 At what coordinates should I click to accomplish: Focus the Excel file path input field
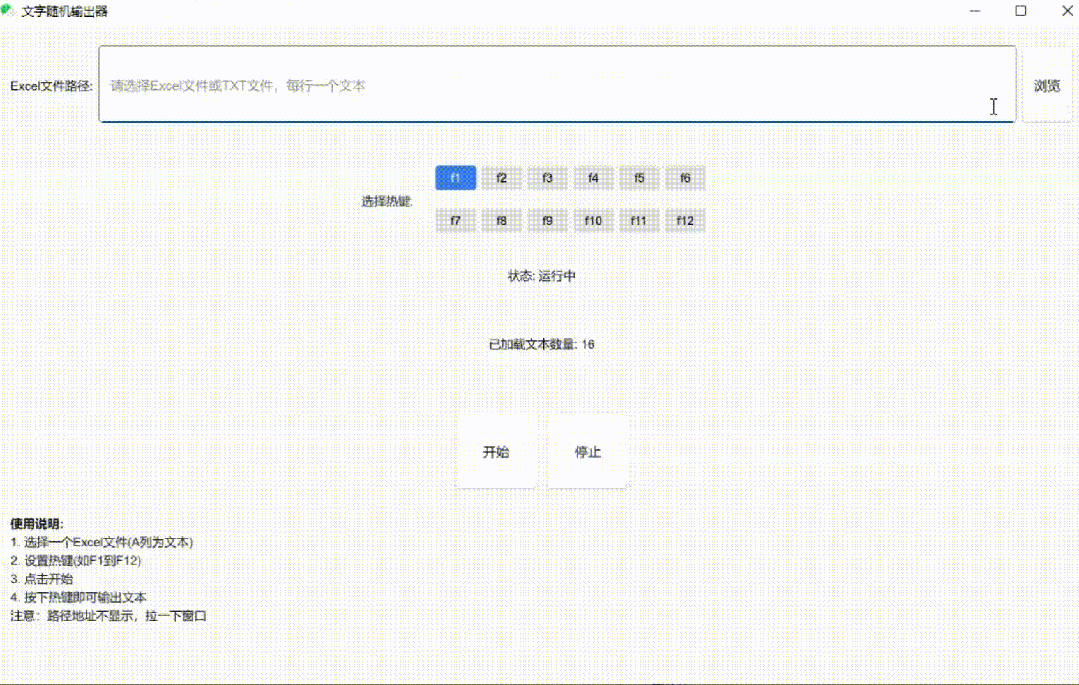557,85
